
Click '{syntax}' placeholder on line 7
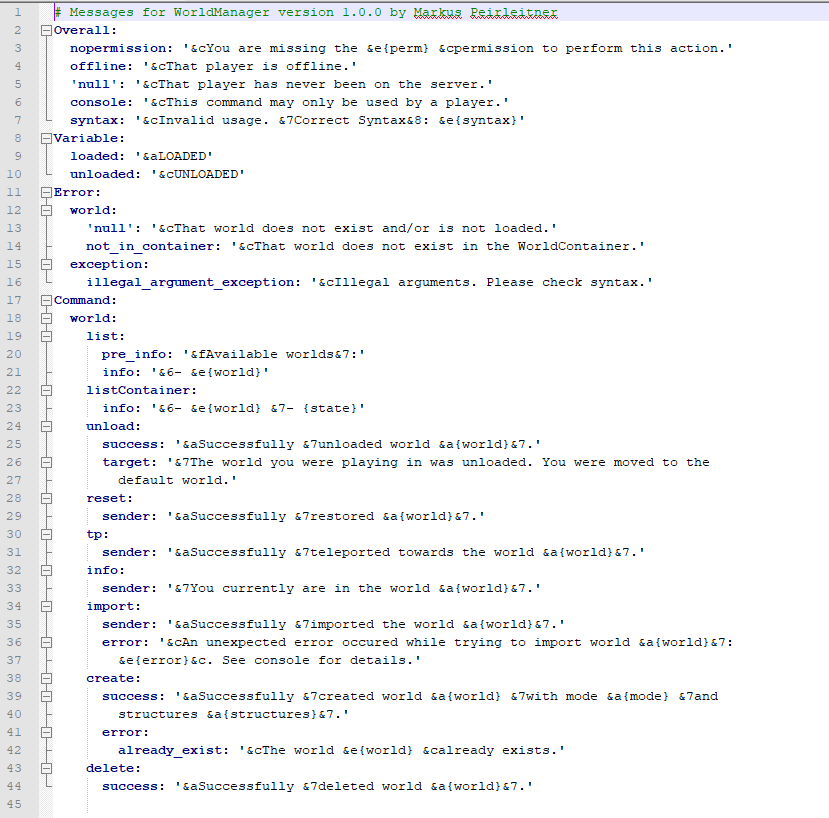coord(485,120)
